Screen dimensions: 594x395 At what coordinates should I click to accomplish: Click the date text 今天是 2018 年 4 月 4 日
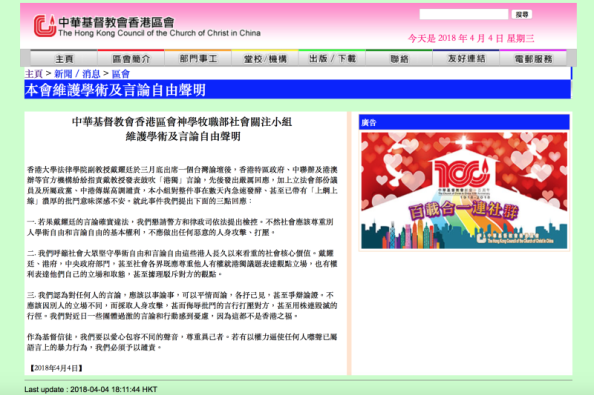point(471,38)
